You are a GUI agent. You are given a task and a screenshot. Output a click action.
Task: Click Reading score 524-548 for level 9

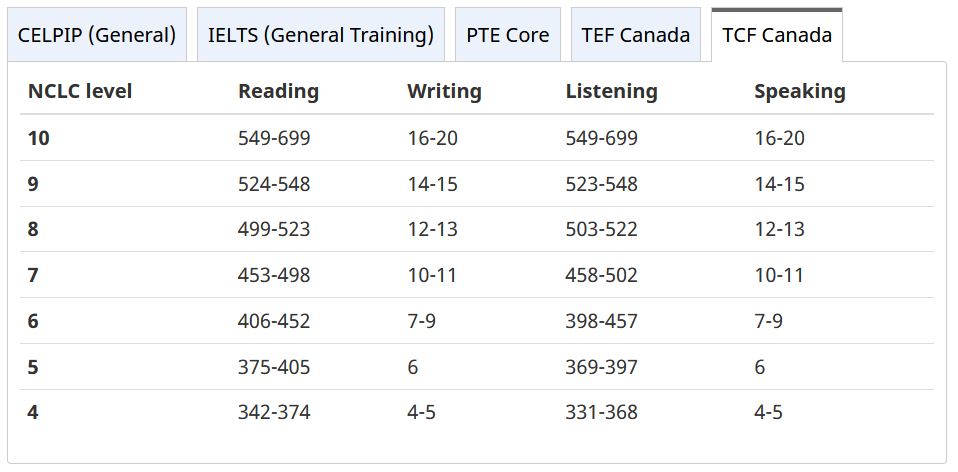tap(274, 184)
